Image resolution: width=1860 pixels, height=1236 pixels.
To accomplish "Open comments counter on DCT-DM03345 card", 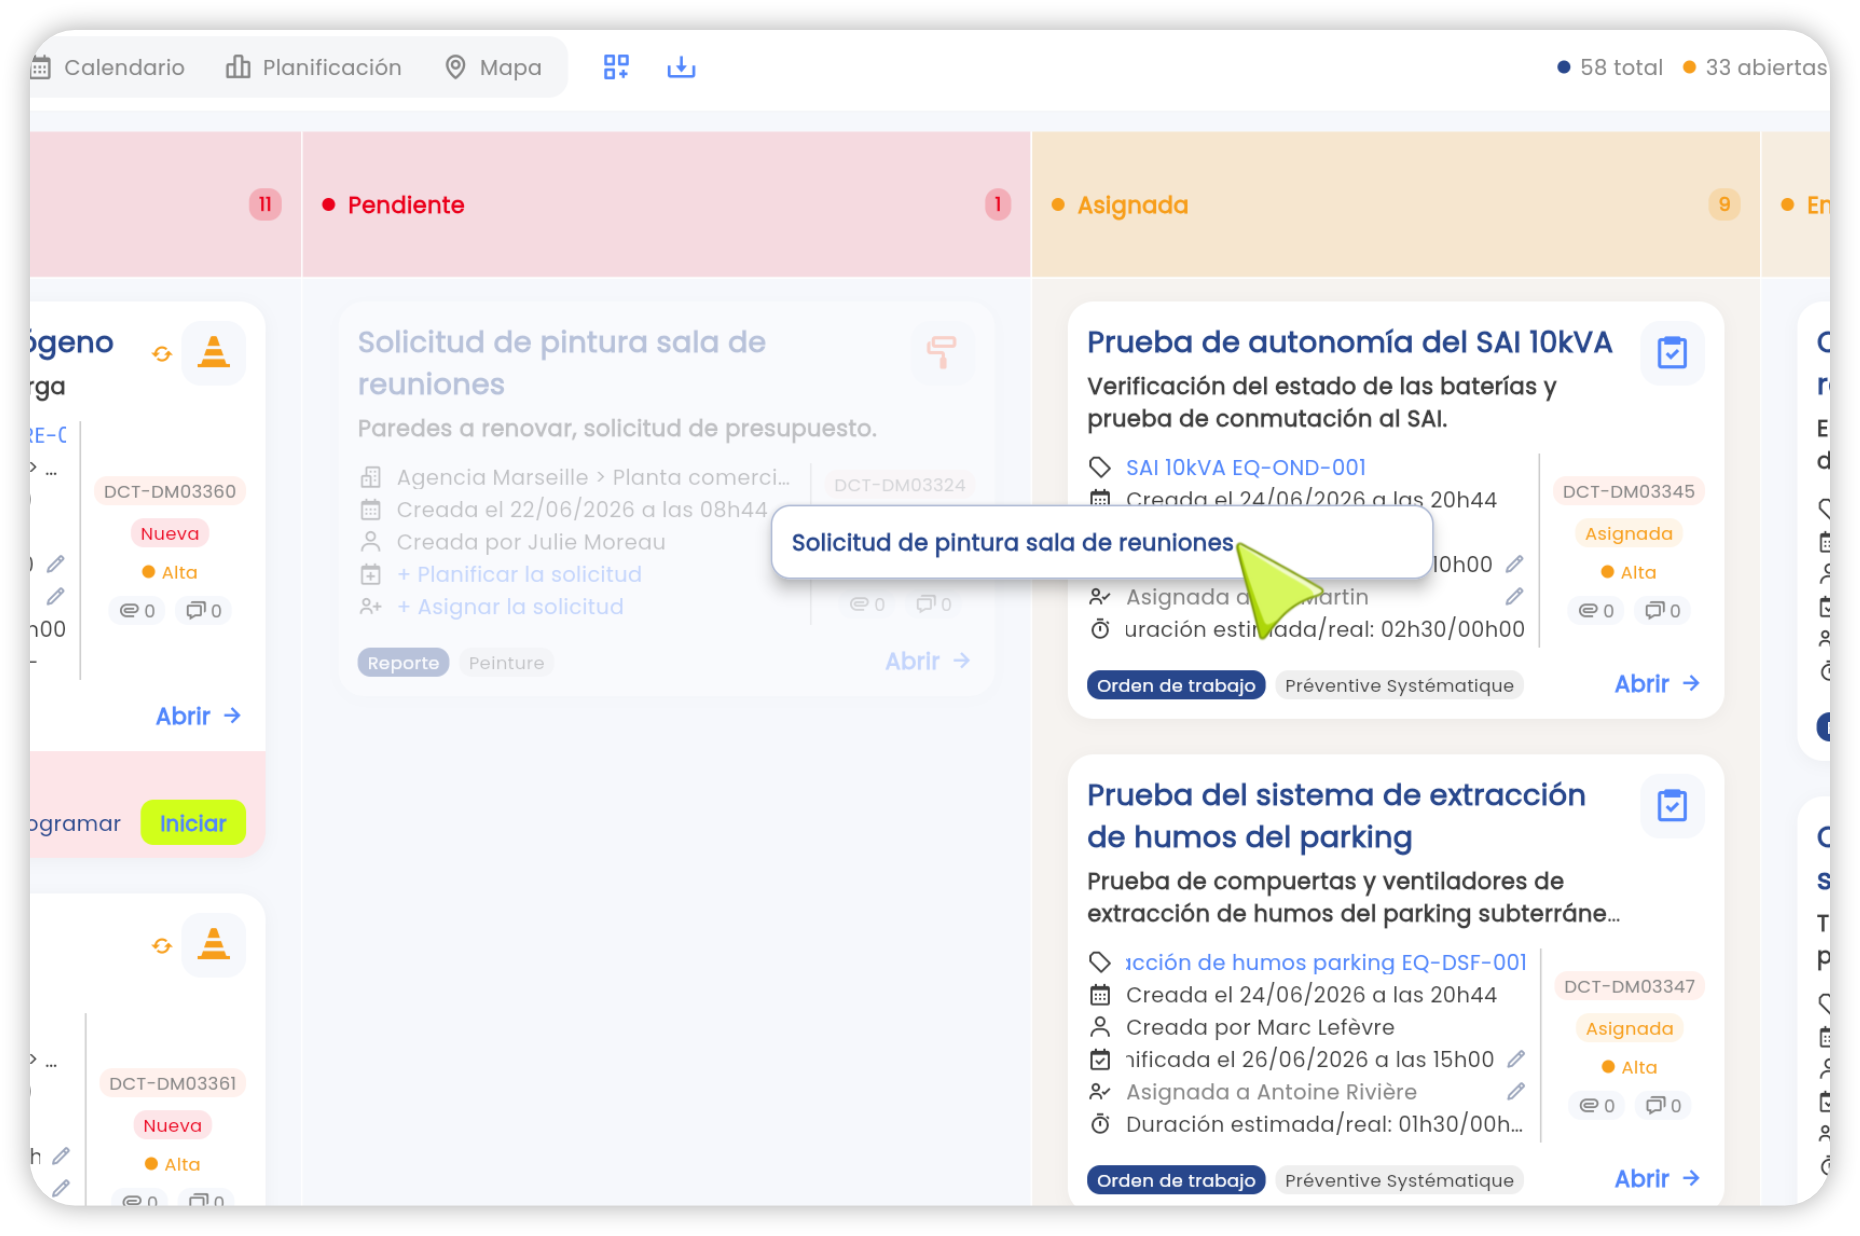I will coord(1664,610).
